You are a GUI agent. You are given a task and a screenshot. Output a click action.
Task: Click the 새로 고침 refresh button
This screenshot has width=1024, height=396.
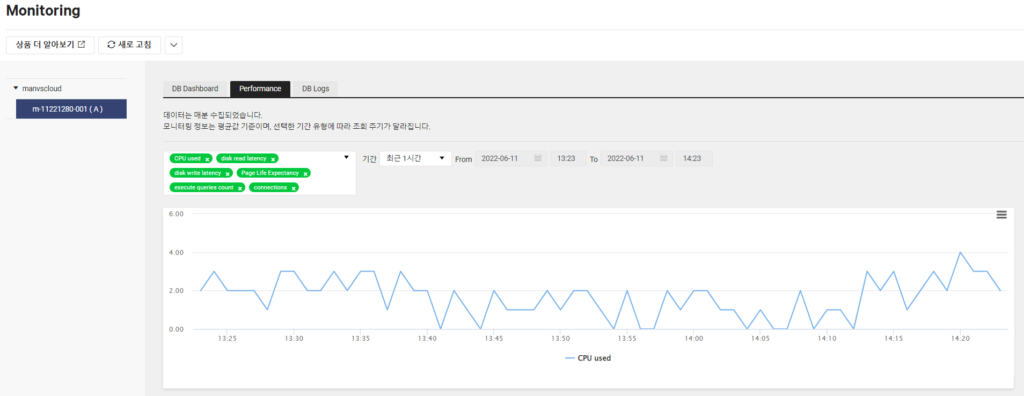point(129,45)
